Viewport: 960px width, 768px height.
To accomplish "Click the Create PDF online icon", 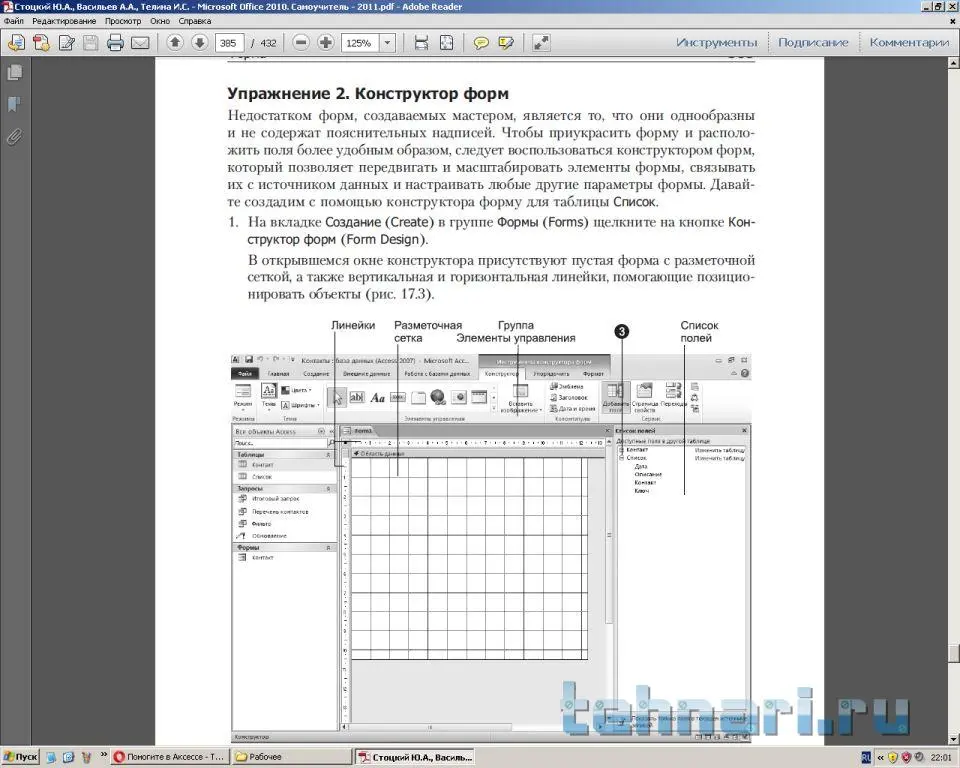I will [42, 43].
